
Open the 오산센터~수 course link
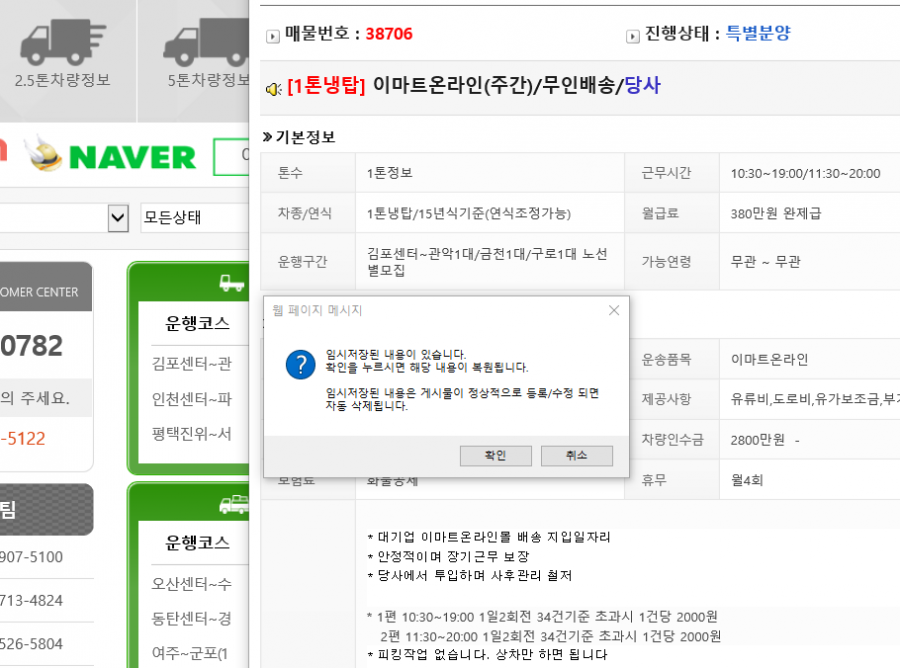point(192,584)
